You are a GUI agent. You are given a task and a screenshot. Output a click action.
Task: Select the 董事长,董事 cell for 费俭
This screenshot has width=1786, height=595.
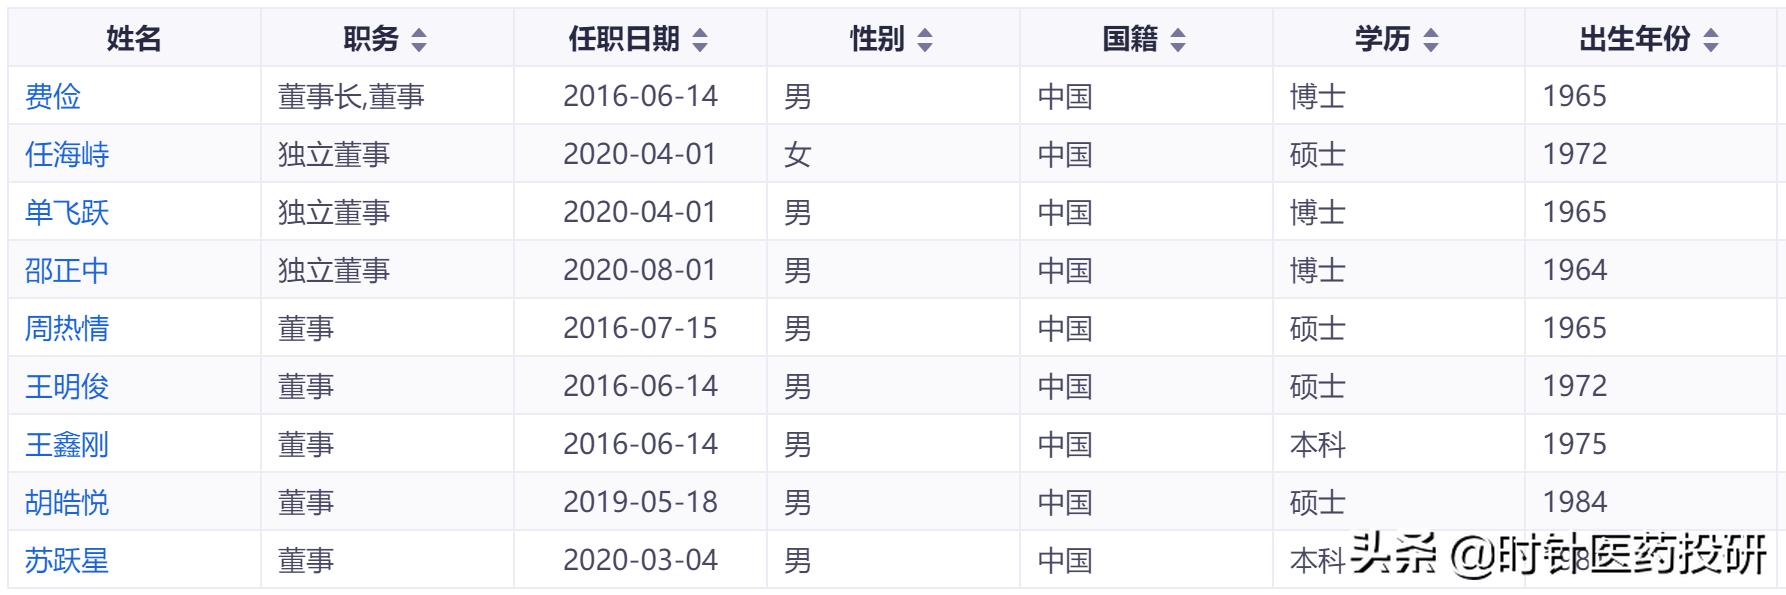[x=351, y=97]
